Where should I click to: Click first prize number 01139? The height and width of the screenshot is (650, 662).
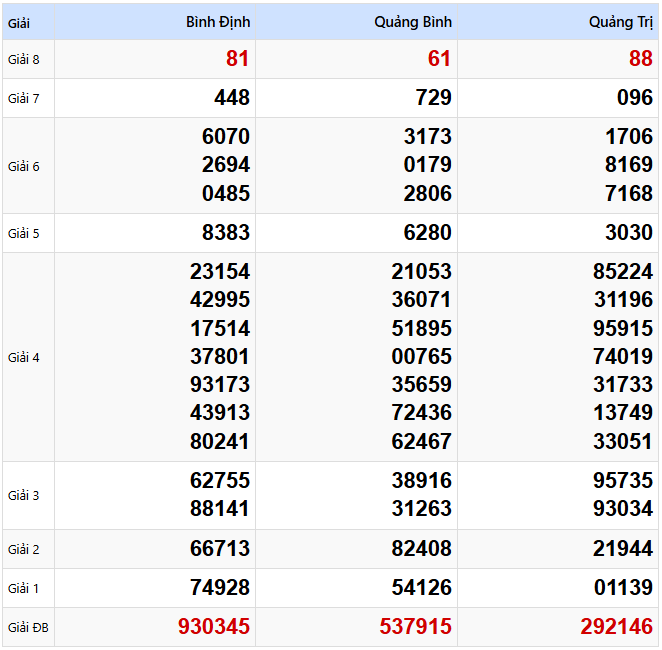pyautogui.click(x=622, y=588)
